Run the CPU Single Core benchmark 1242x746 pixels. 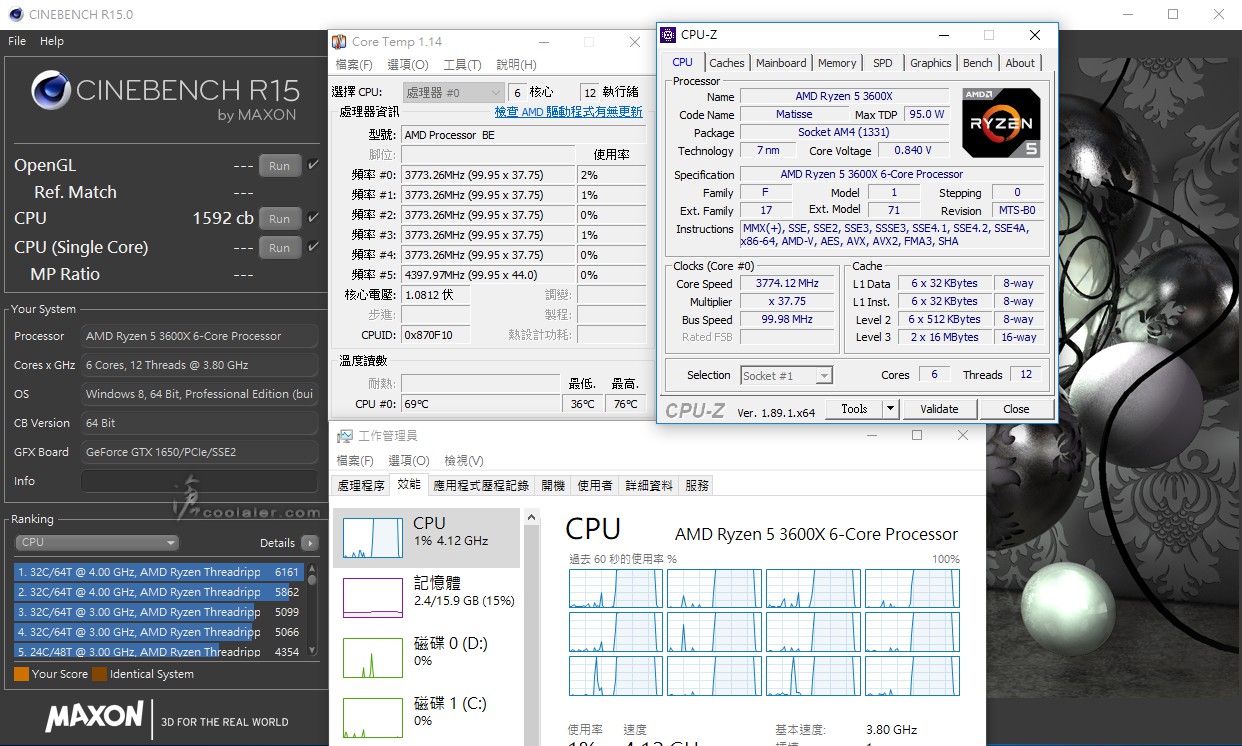[x=280, y=247]
